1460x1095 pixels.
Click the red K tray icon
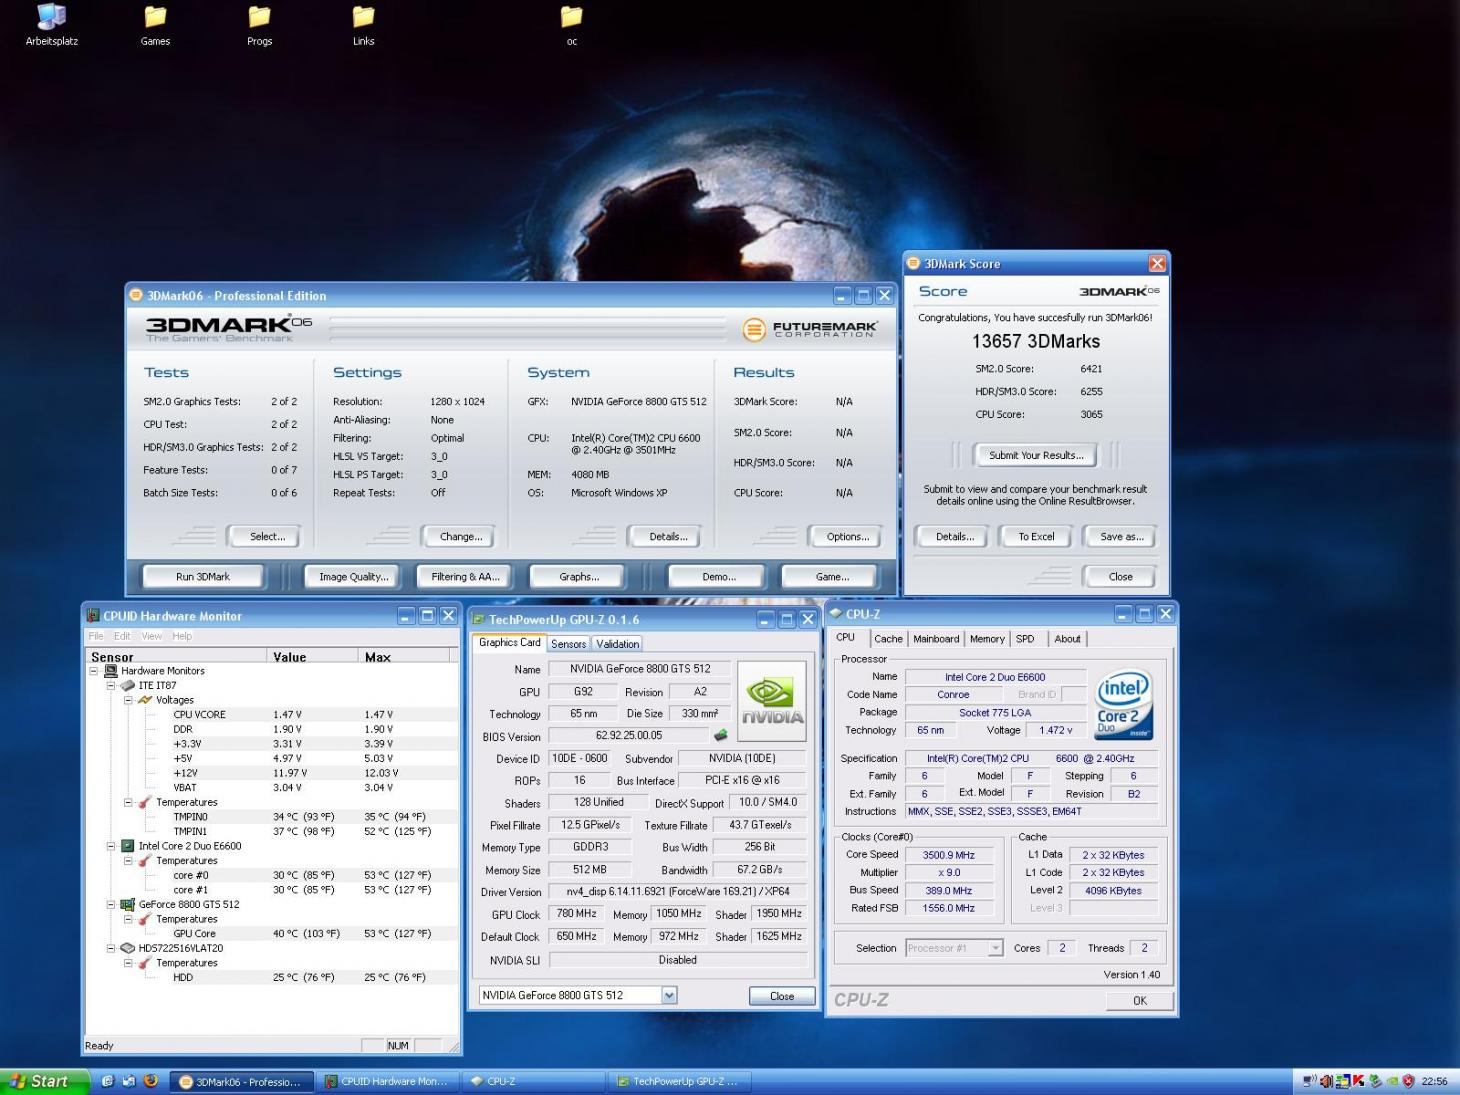click(1359, 1081)
